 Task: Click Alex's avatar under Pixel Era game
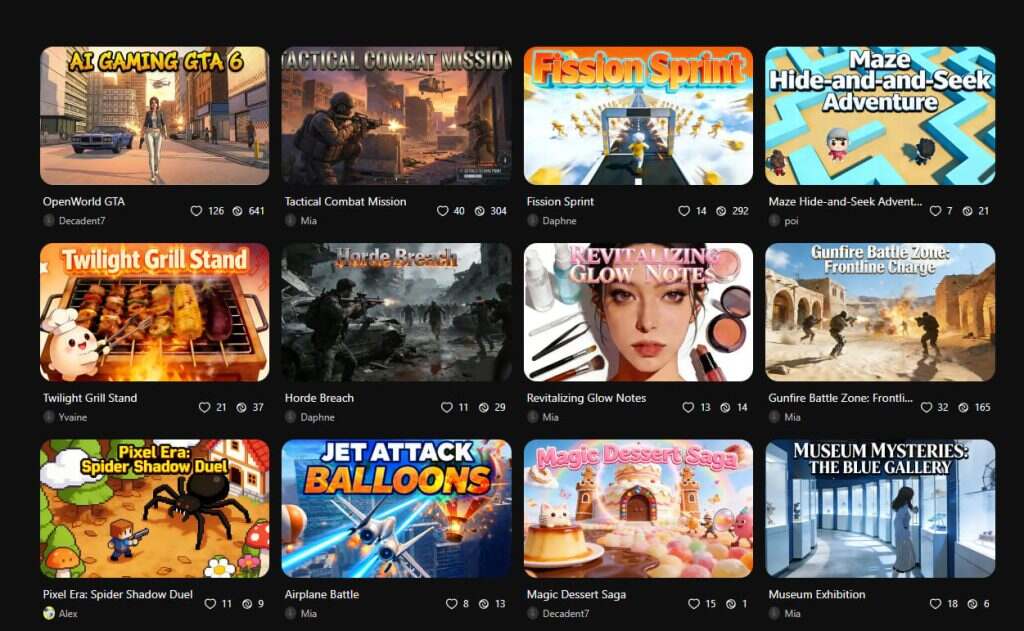49,613
